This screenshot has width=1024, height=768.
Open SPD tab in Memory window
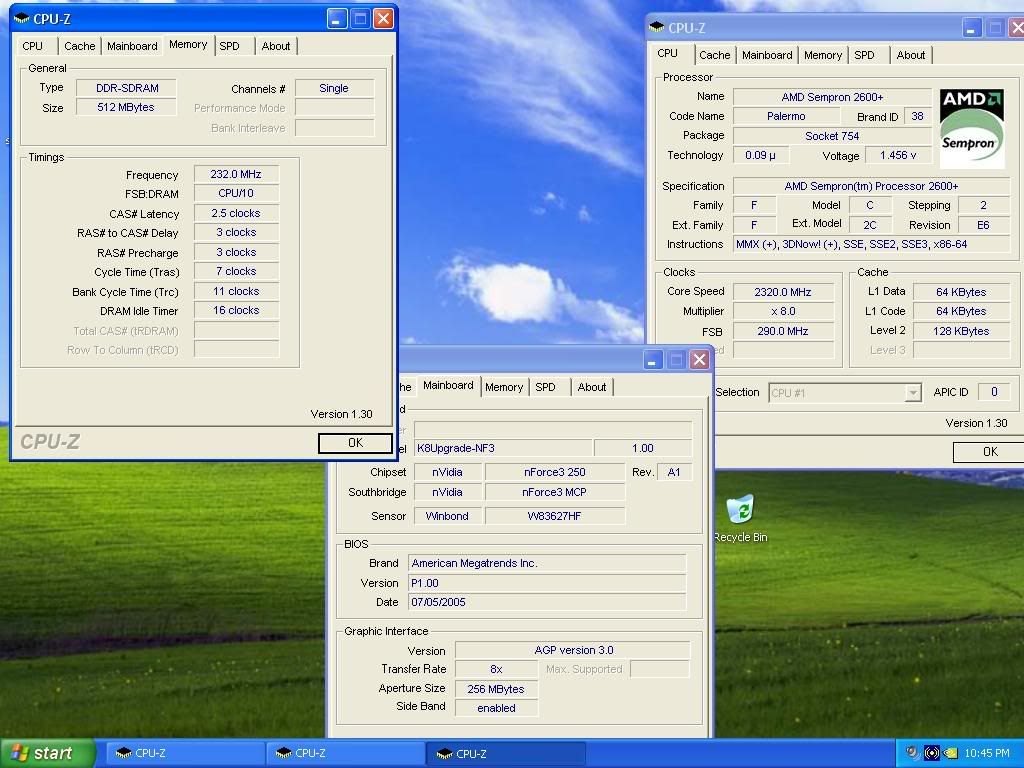click(229, 46)
